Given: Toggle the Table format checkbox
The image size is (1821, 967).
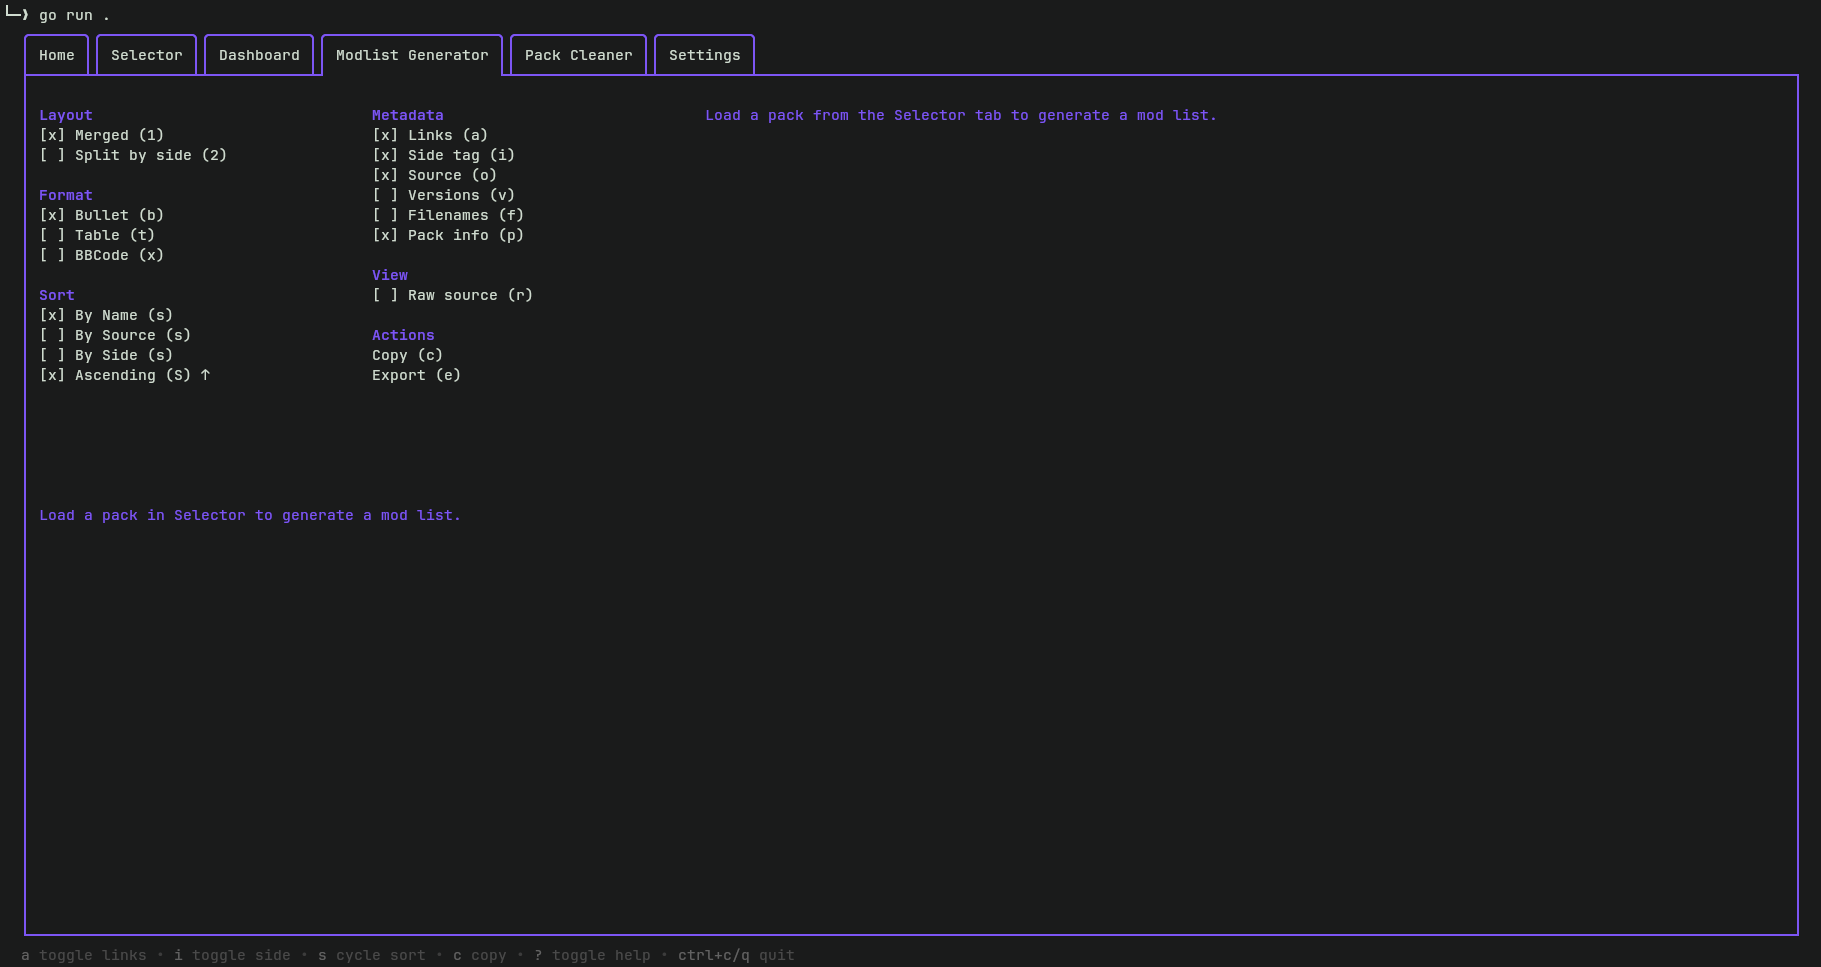Looking at the screenshot, I should click(95, 235).
